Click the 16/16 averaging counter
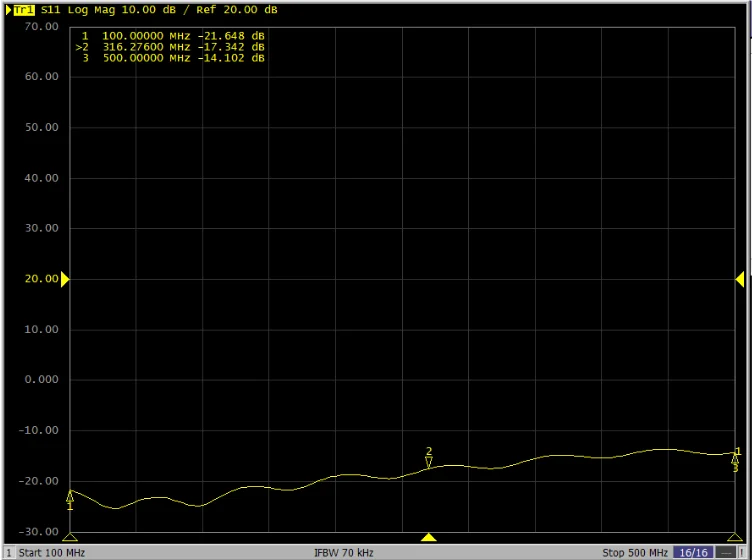 point(693,553)
